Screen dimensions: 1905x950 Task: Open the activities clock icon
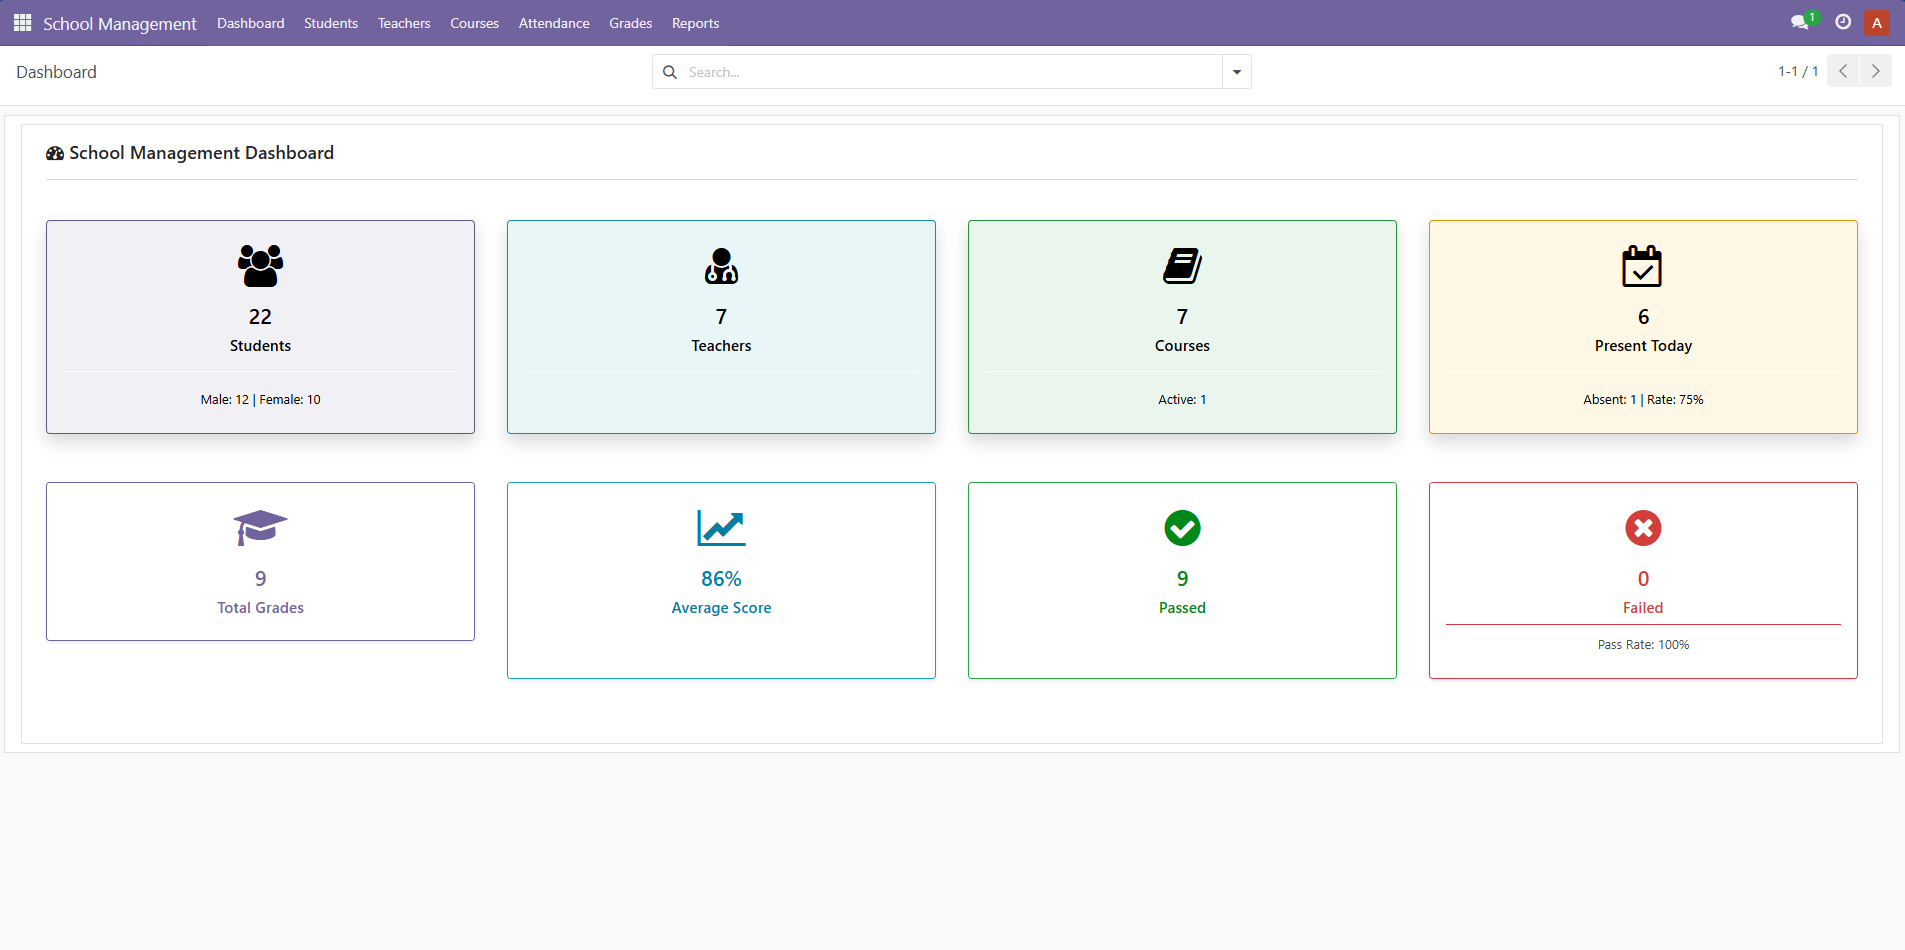point(1843,22)
